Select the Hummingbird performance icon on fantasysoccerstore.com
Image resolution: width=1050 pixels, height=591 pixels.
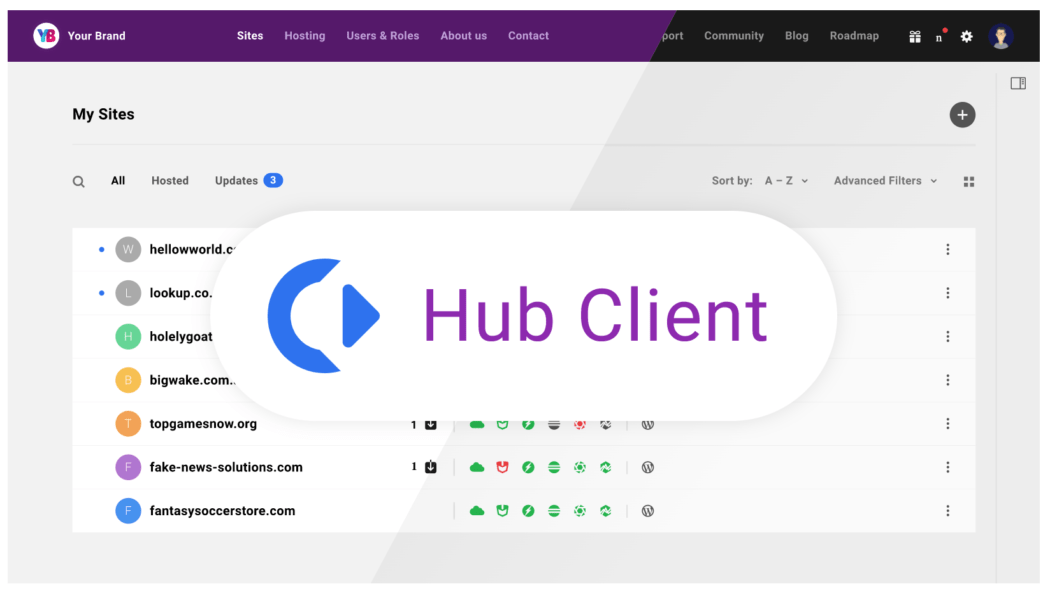coord(528,511)
